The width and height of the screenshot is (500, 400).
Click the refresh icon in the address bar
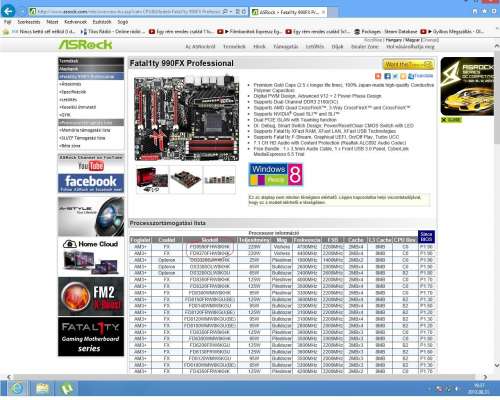click(x=244, y=12)
